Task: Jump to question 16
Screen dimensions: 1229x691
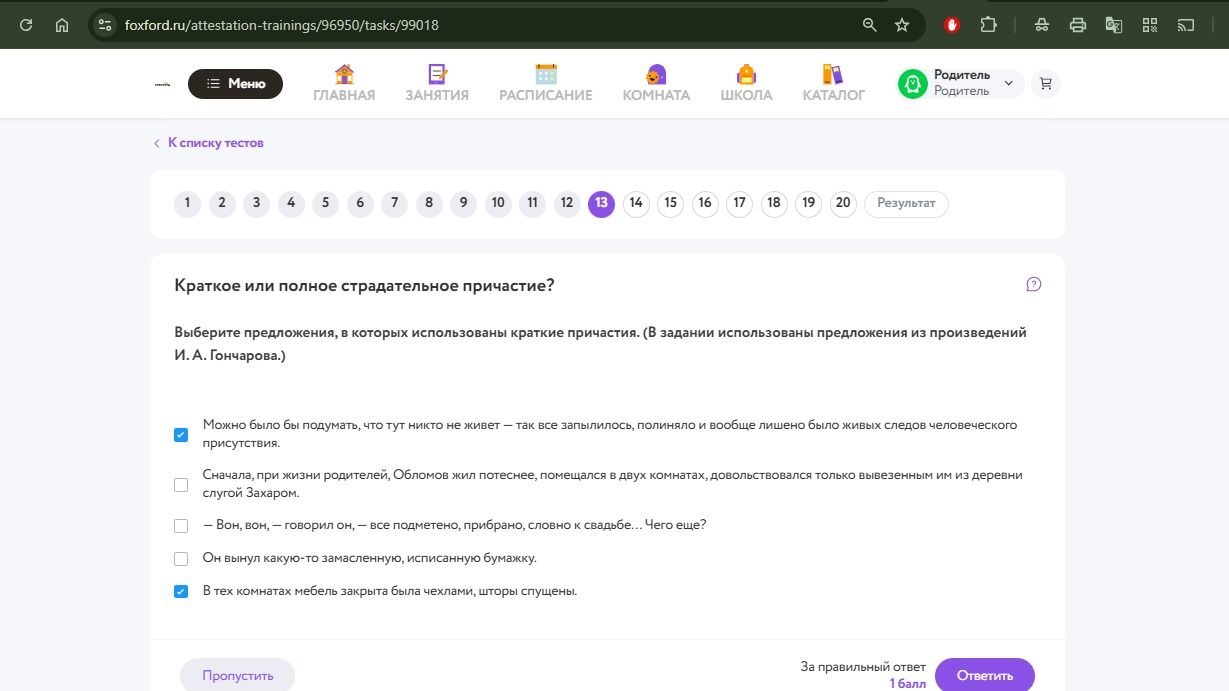Action: click(x=705, y=204)
